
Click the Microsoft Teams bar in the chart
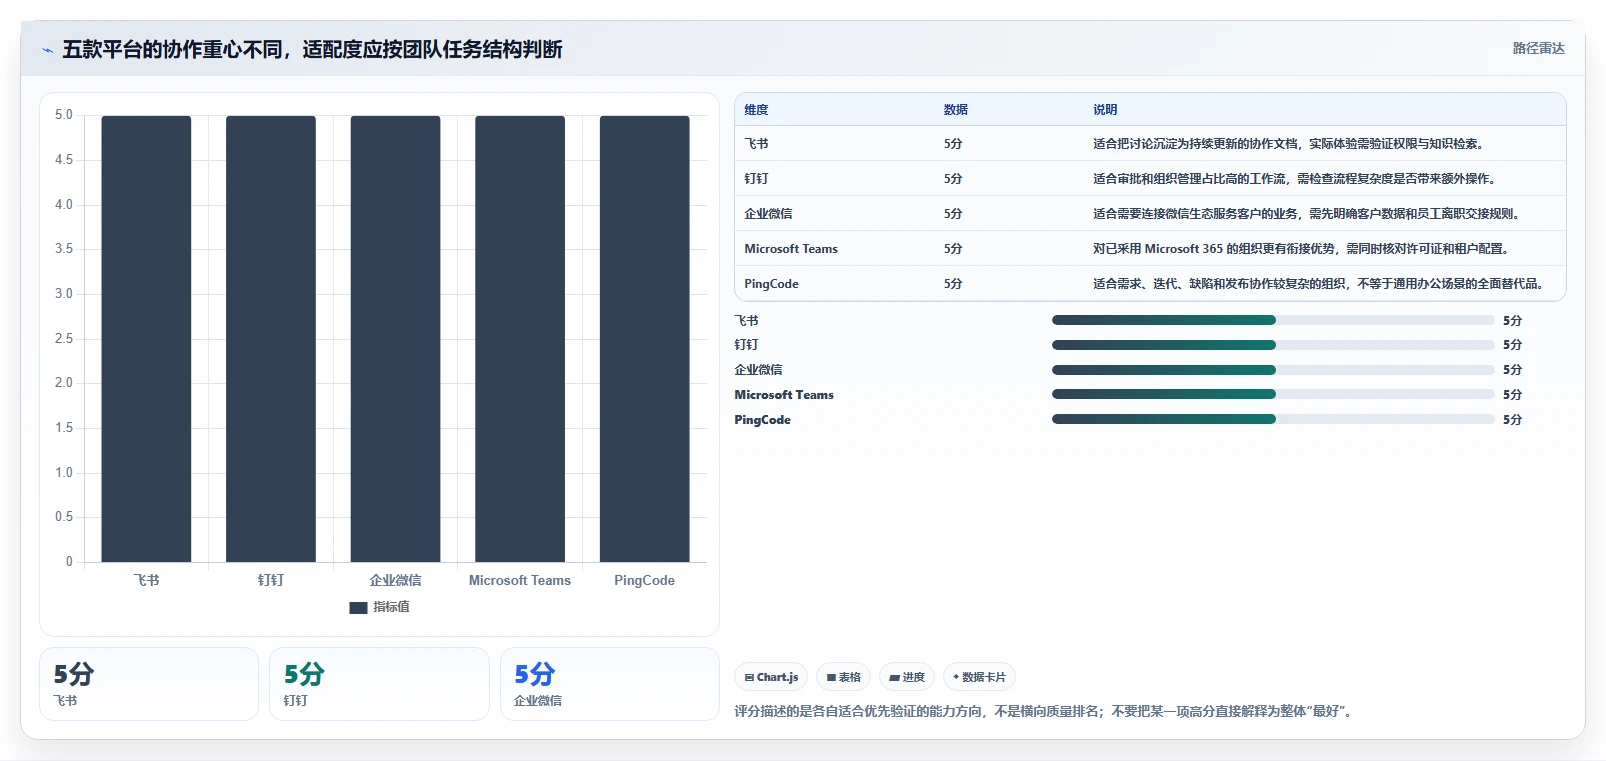(x=520, y=339)
